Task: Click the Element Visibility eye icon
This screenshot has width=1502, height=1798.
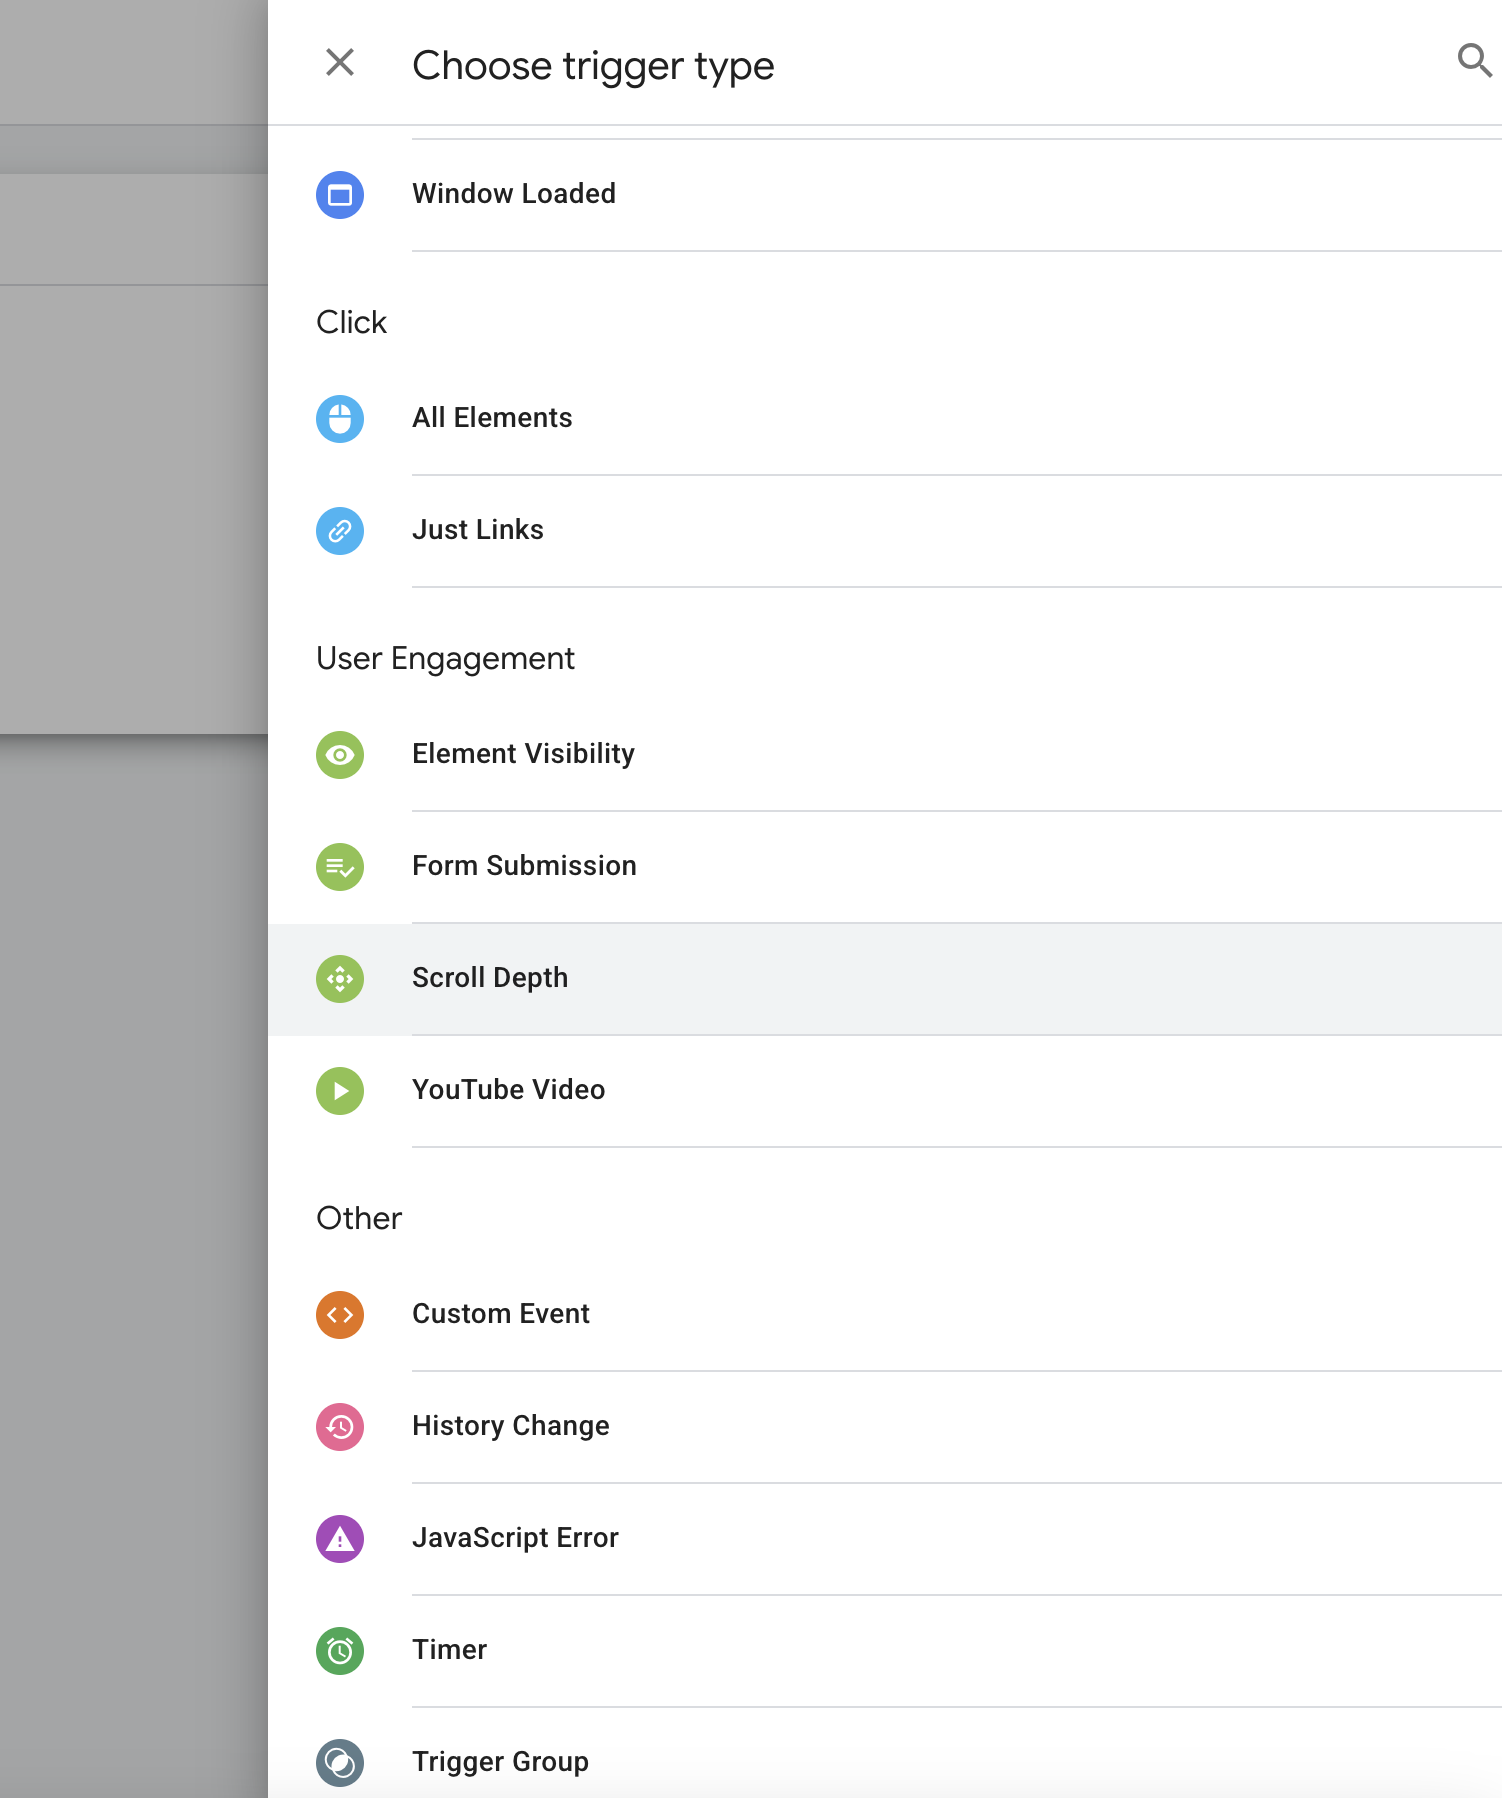Action: [340, 755]
